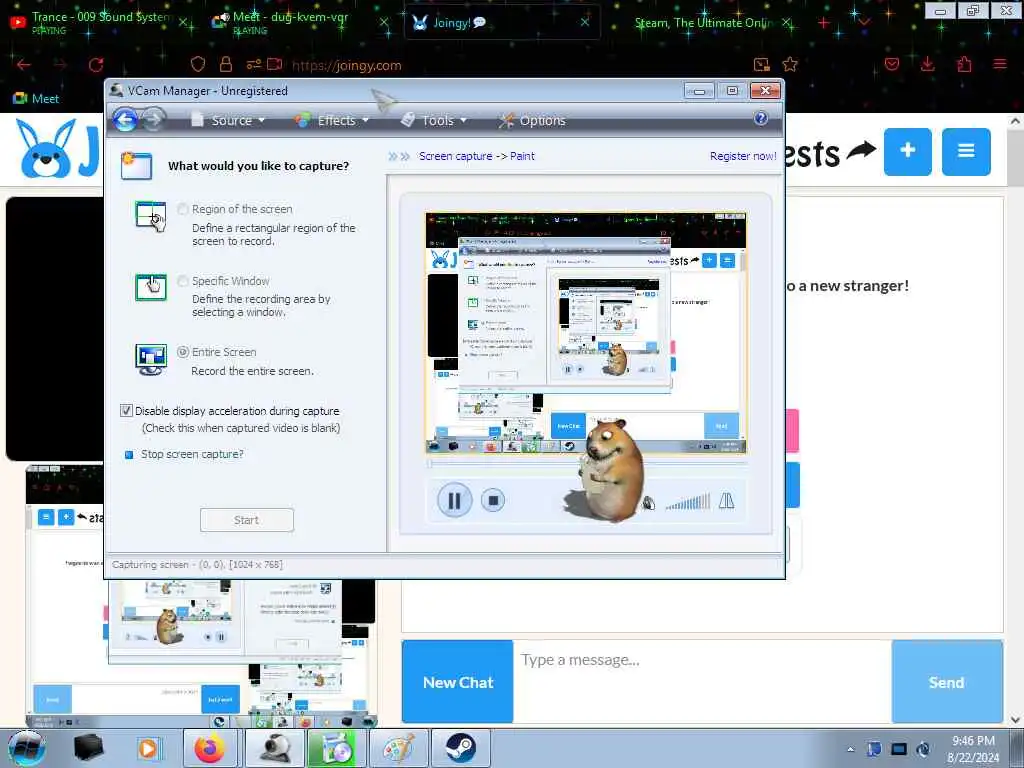The height and width of the screenshot is (768, 1024).
Task: Click the preview position slider track
Action: point(586,464)
